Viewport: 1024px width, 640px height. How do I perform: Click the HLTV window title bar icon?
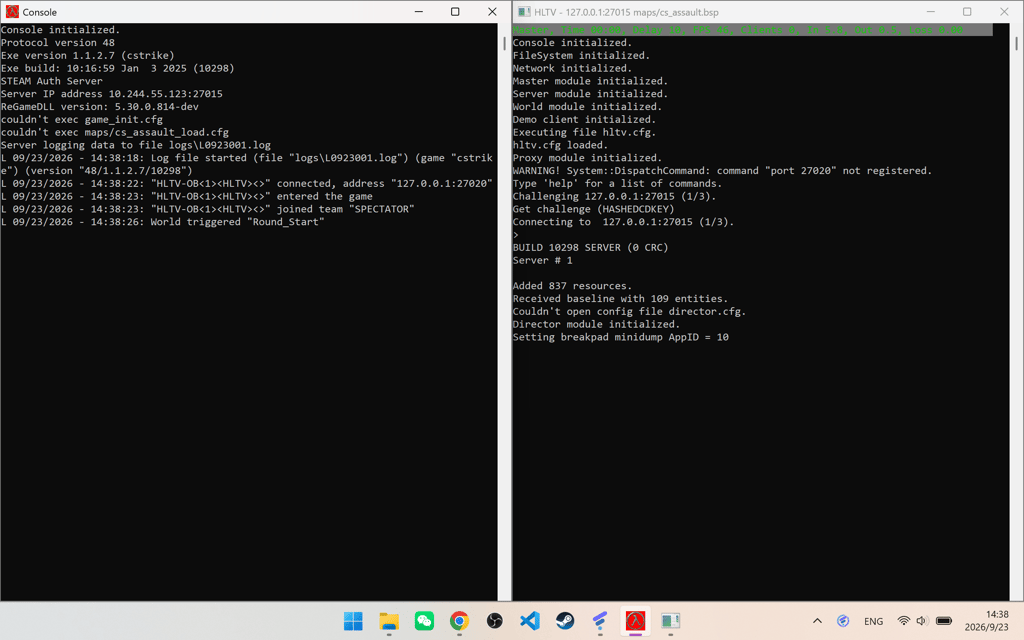click(524, 12)
